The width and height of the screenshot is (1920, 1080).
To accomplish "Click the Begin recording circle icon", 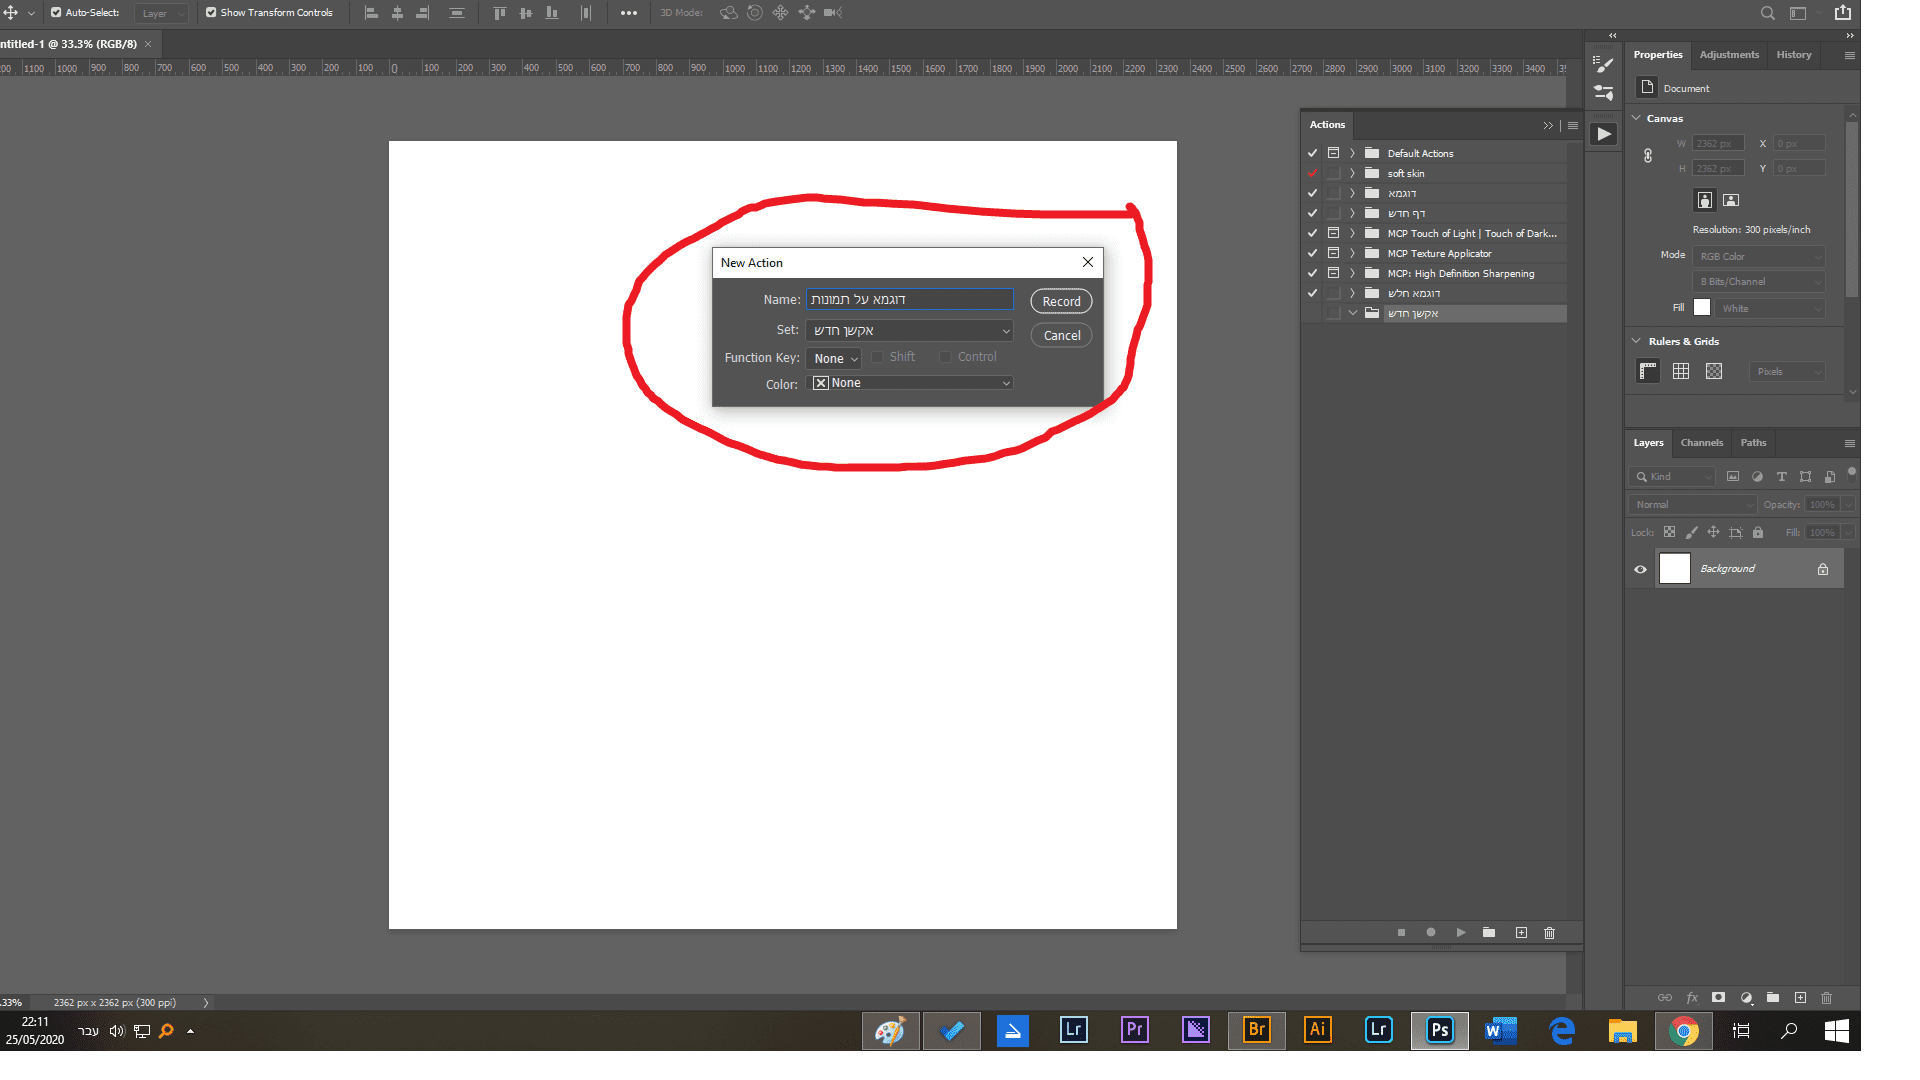I will coord(1431,932).
